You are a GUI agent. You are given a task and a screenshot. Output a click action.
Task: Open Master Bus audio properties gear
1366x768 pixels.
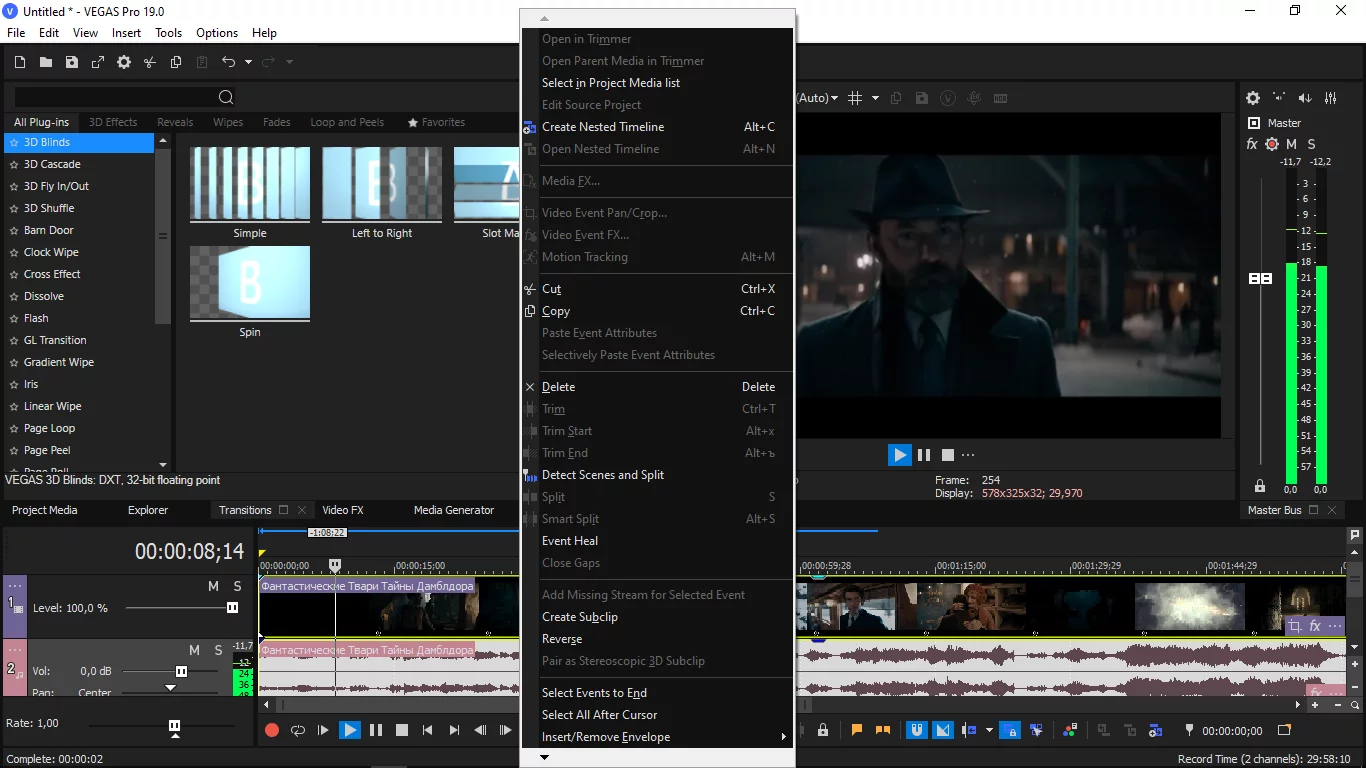tap(1253, 98)
